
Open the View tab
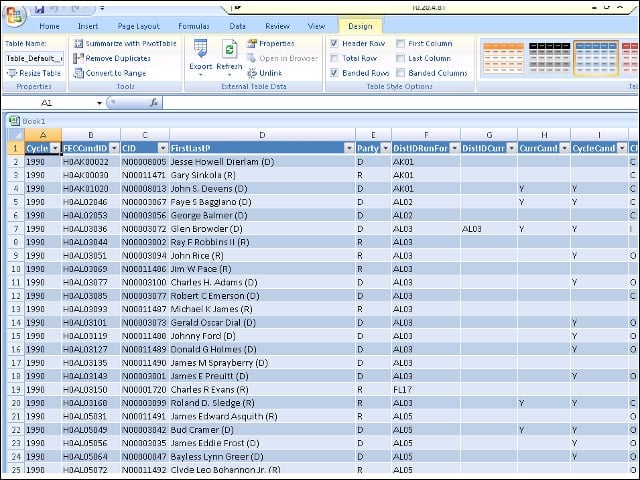[x=316, y=26]
